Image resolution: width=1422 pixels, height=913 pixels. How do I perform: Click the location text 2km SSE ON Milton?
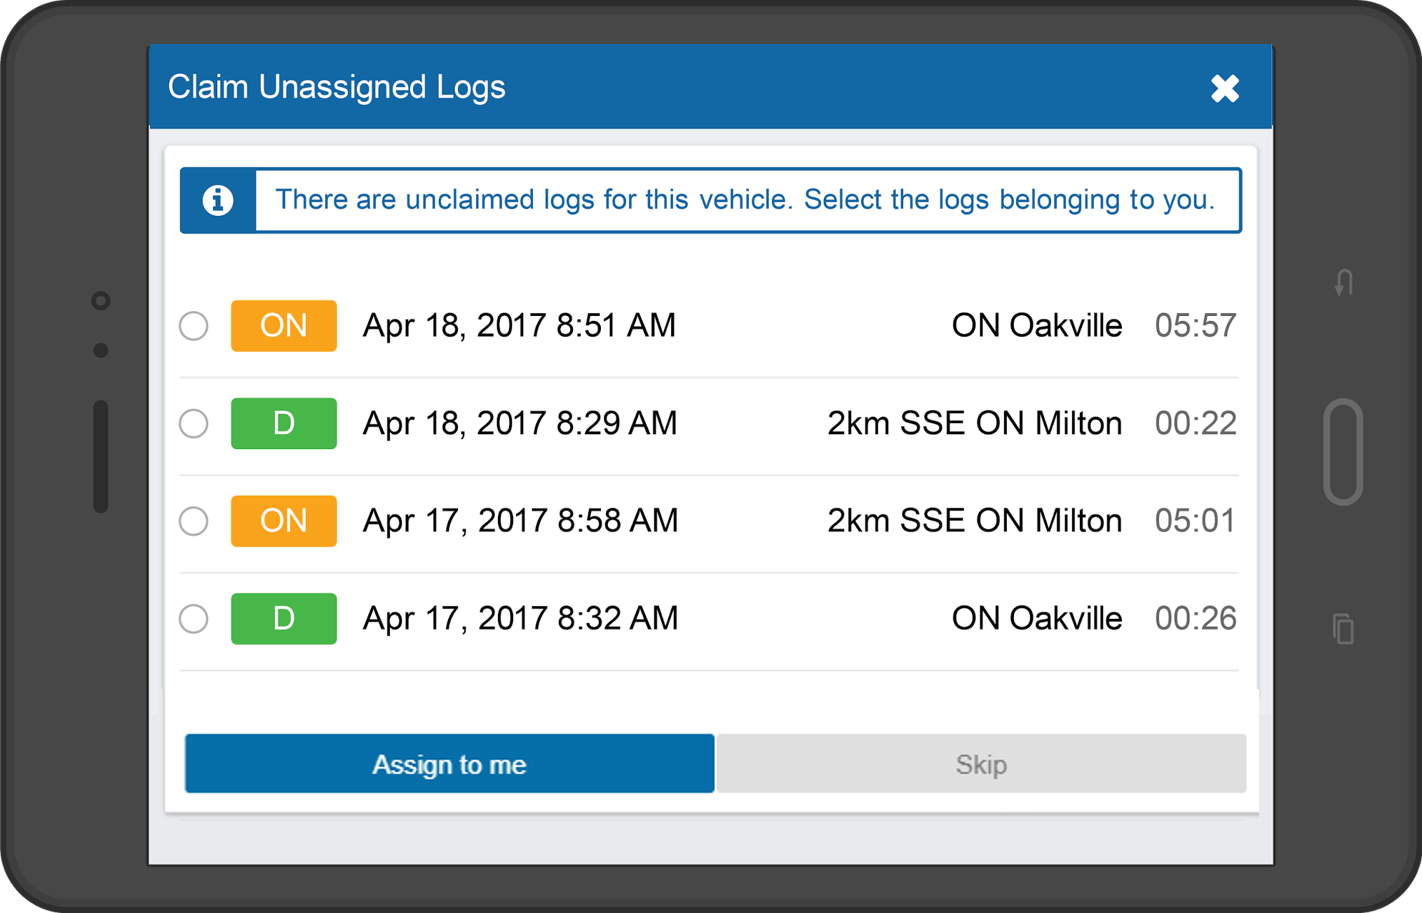975,423
